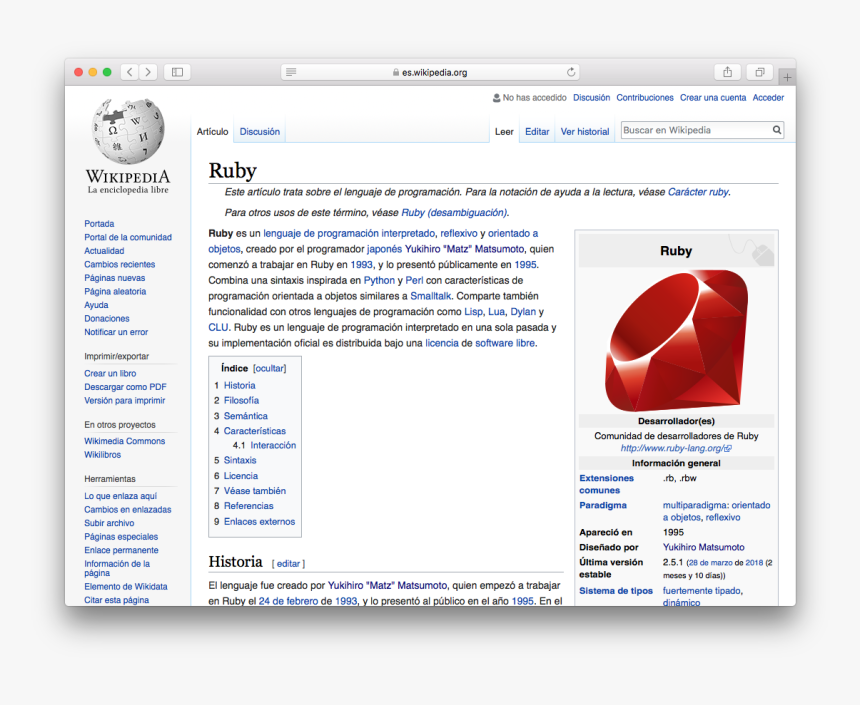
Task: Click the padlock icon beside es.wikipedia.org
Action: 397,71
